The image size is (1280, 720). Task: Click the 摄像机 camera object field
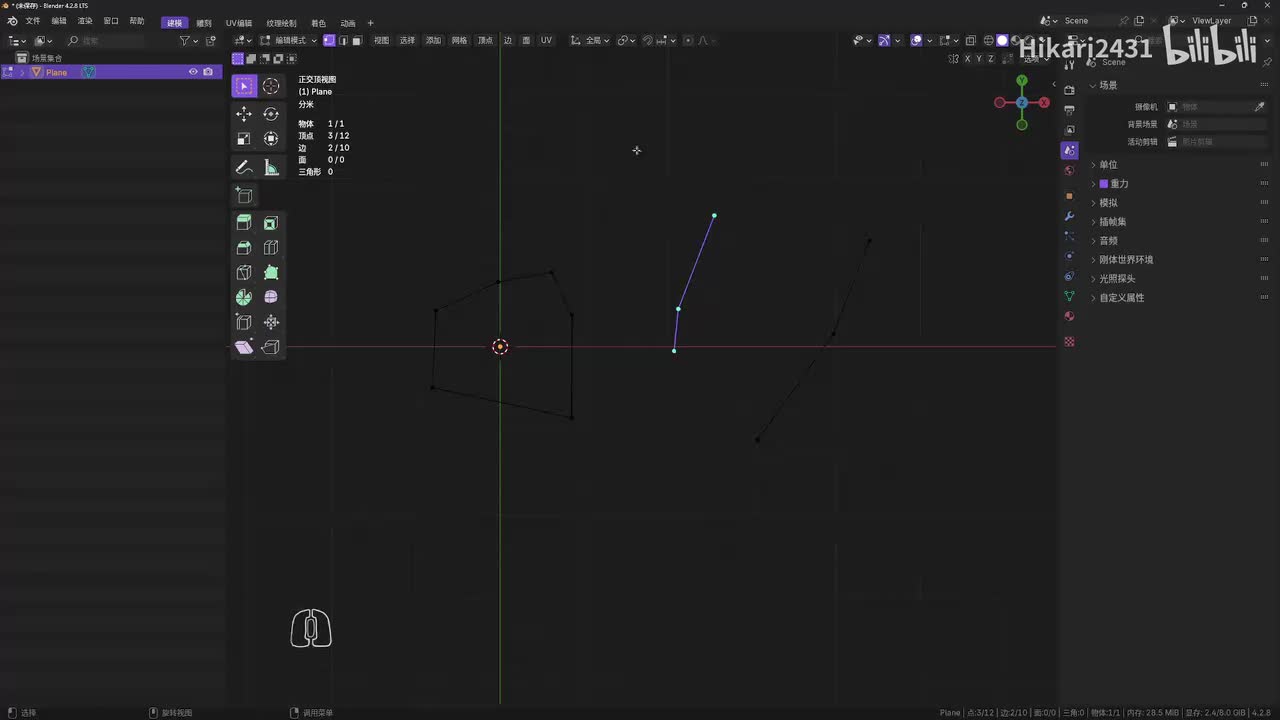[1216, 107]
